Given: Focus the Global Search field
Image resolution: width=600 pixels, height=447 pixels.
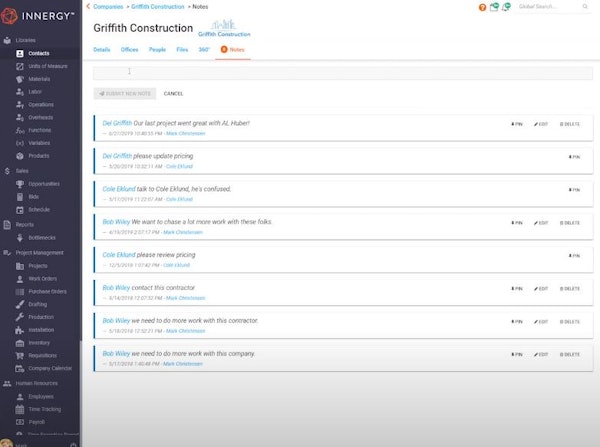Looking at the screenshot, I should pyautogui.click(x=549, y=7).
